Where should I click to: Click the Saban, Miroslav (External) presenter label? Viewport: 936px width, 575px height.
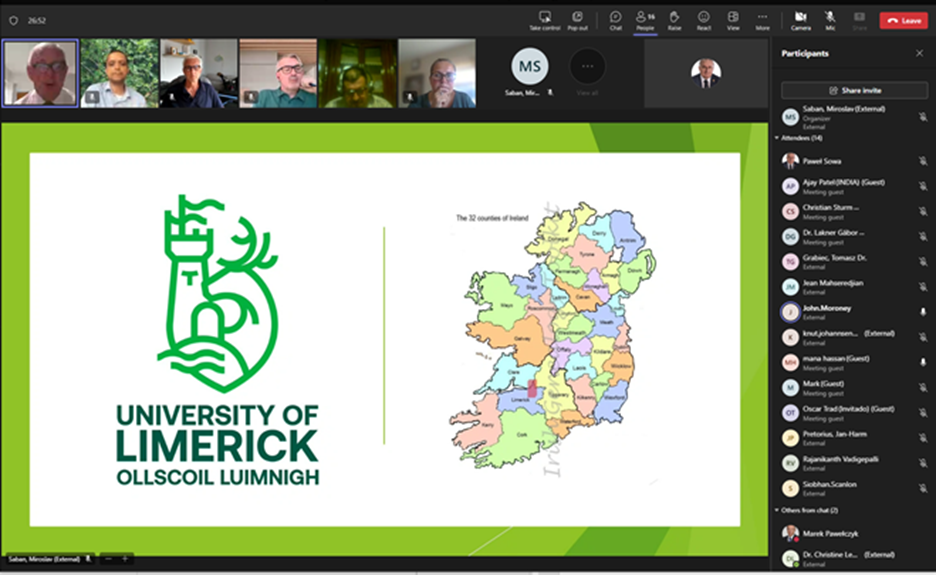[49, 559]
